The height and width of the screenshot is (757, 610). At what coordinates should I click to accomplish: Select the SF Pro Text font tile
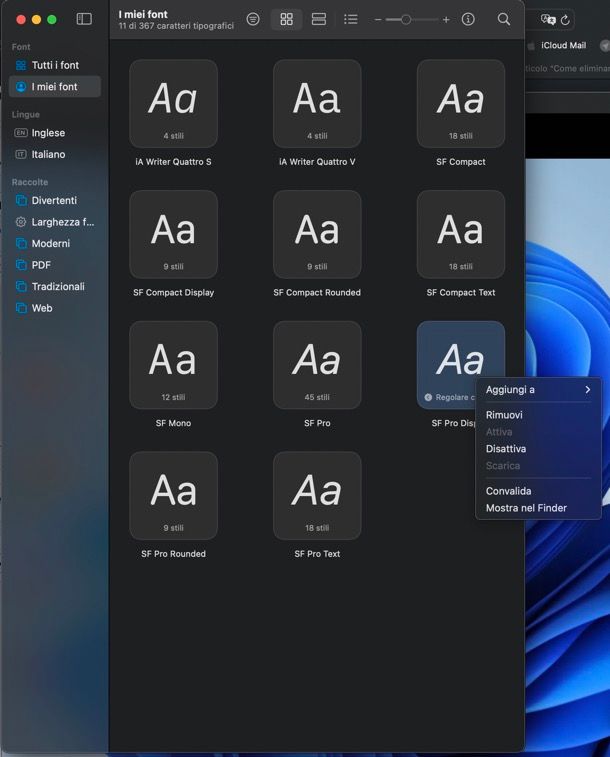(317, 496)
